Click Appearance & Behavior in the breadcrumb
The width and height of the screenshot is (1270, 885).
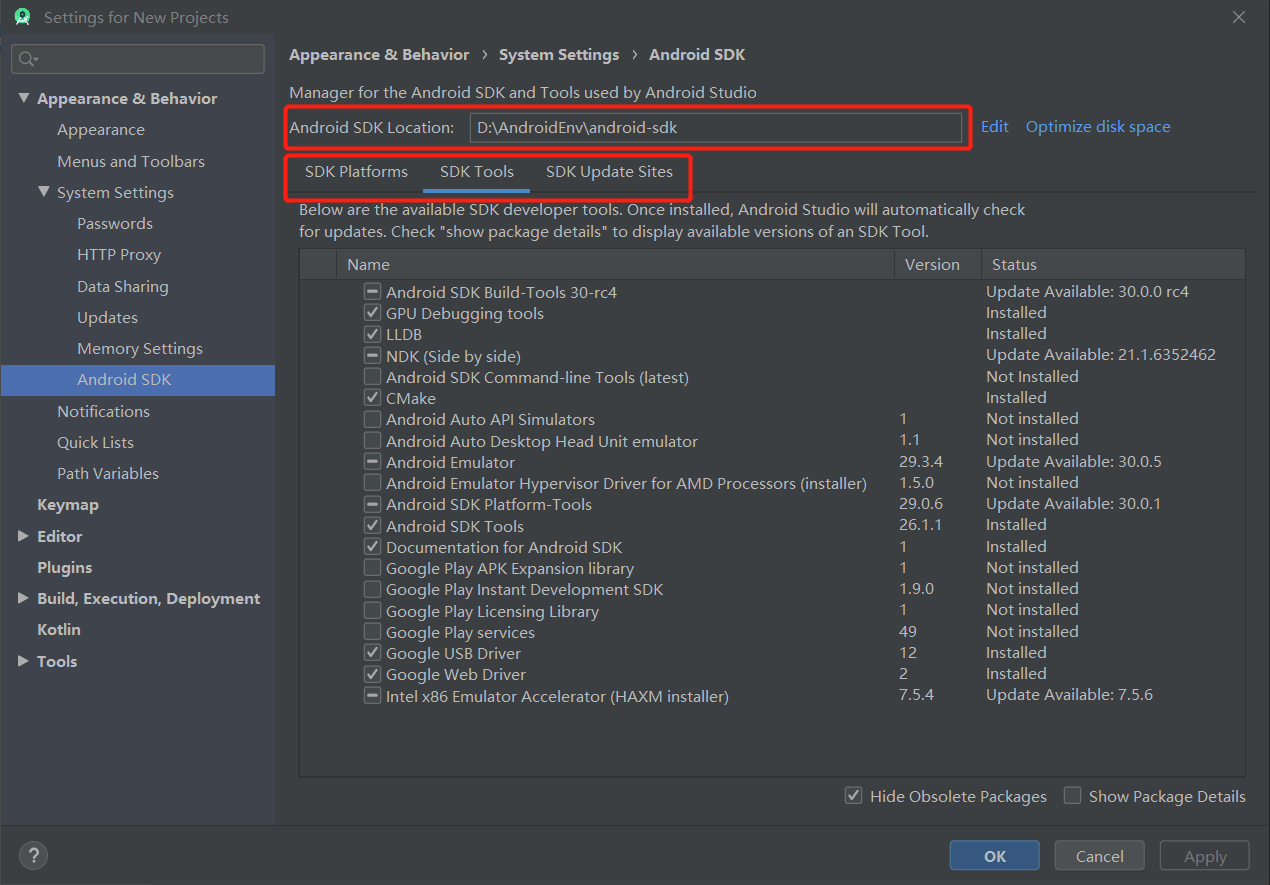pyautogui.click(x=379, y=55)
